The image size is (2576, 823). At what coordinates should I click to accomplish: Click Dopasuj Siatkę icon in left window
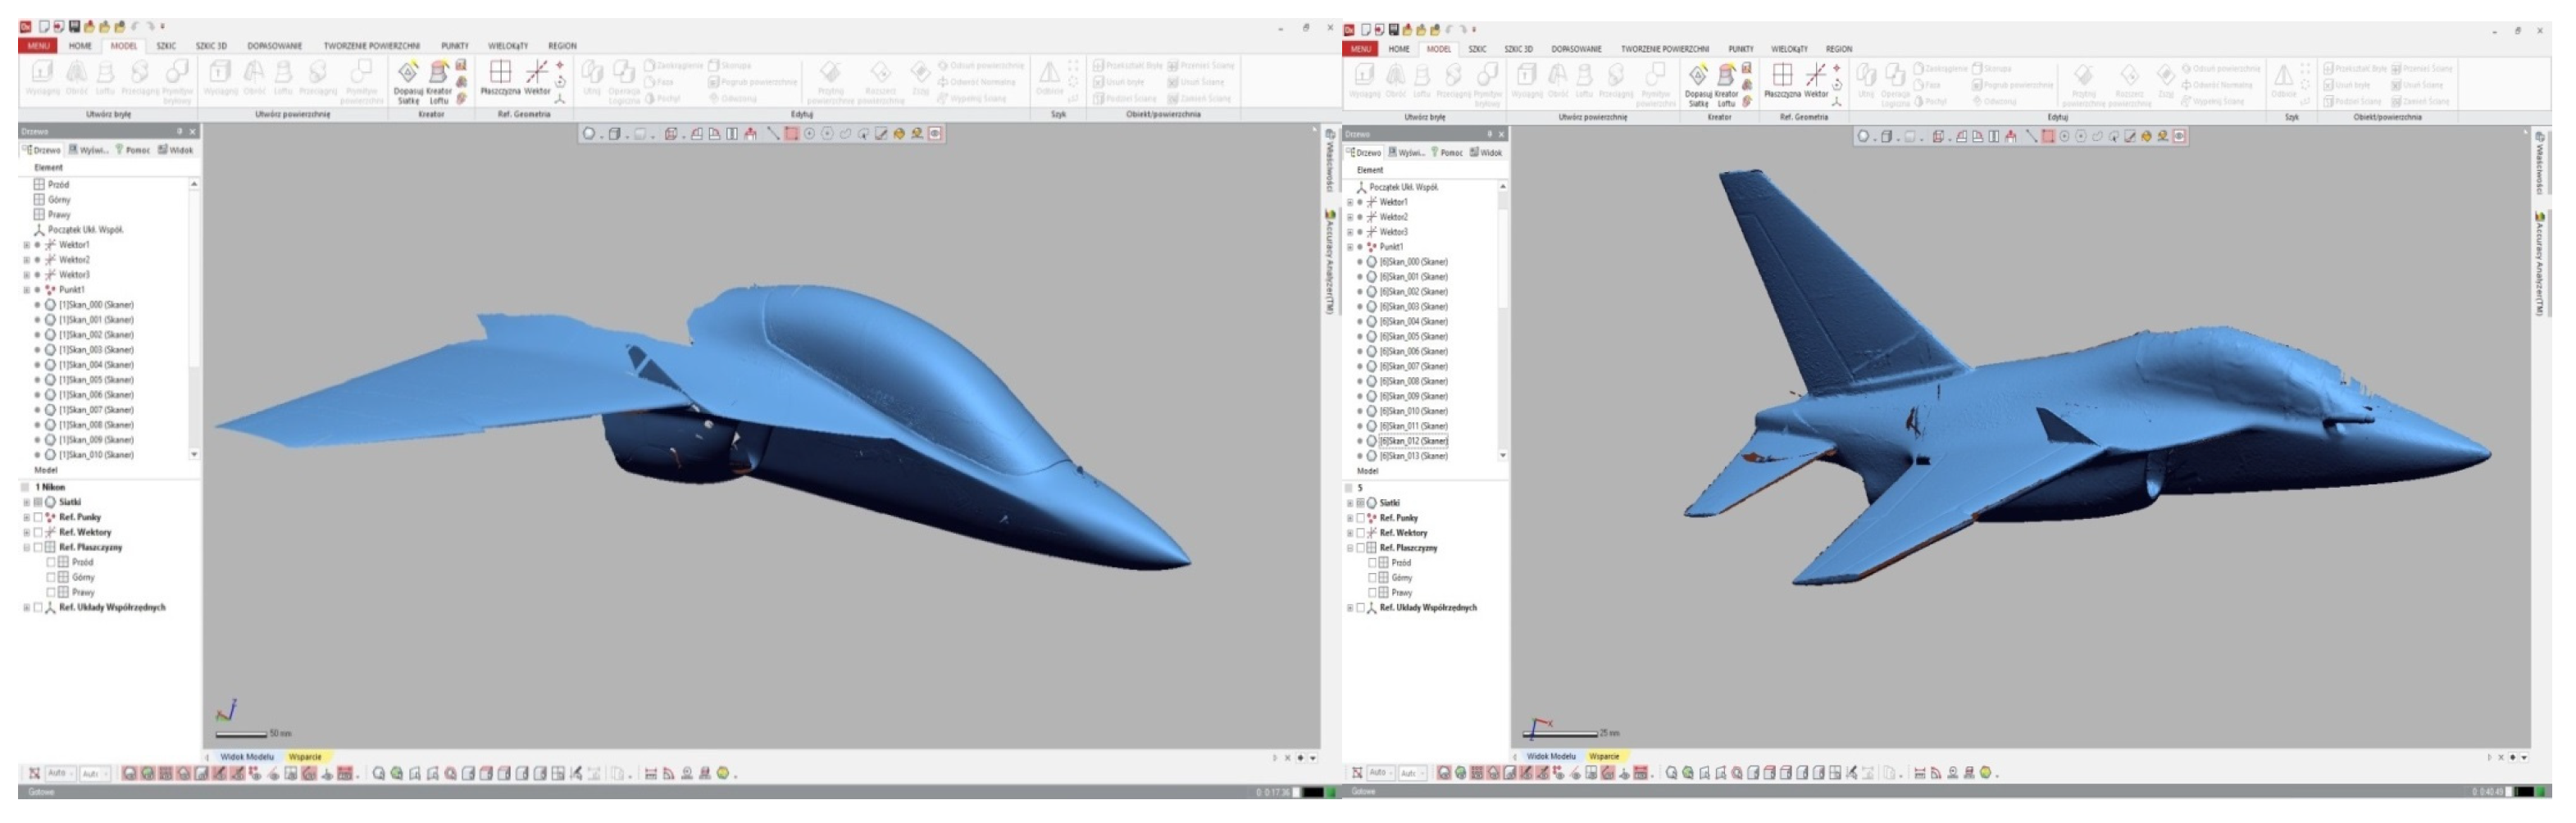pos(408,74)
